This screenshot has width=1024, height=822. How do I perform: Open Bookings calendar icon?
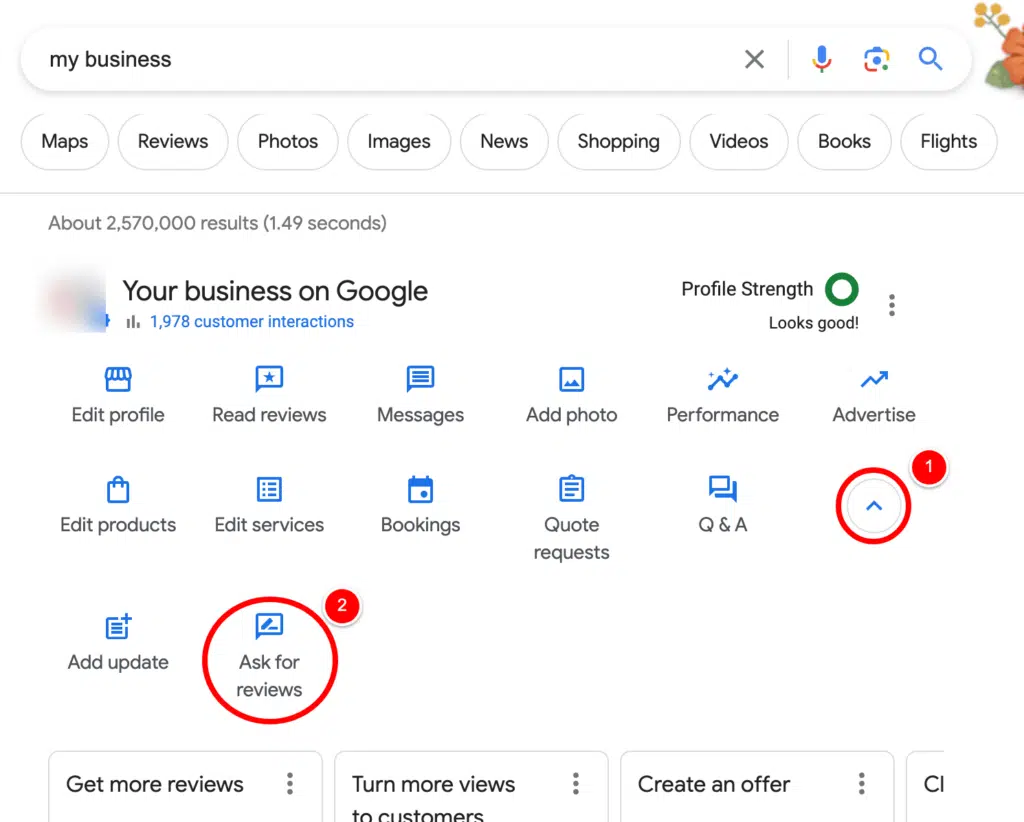pos(421,489)
